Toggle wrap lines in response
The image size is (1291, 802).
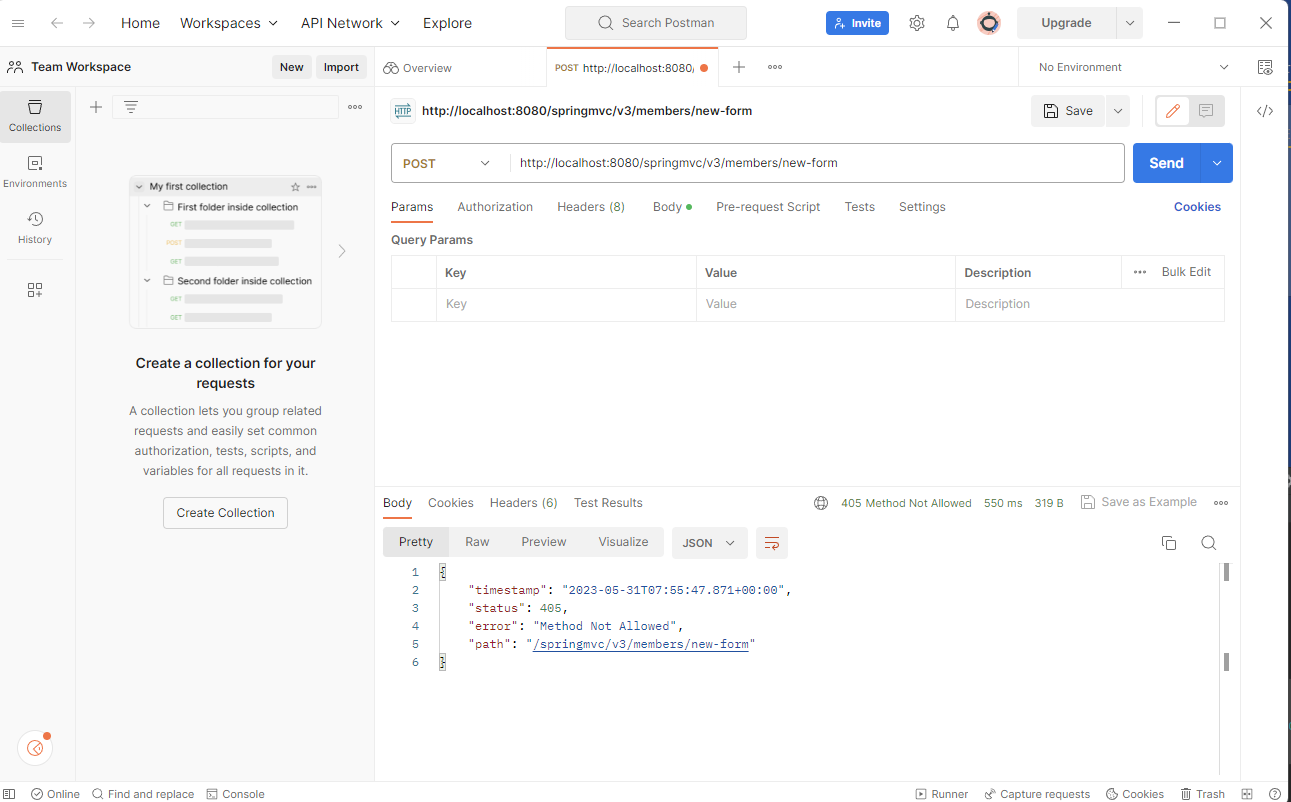tap(772, 543)
